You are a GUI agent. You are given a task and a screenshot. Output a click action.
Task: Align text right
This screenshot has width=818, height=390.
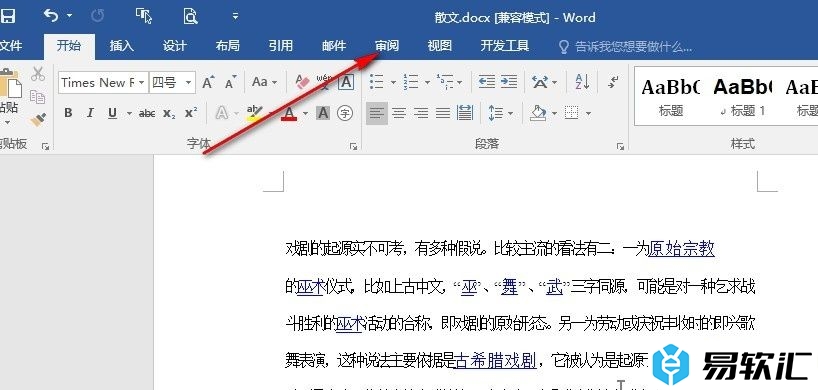point(421,113)
